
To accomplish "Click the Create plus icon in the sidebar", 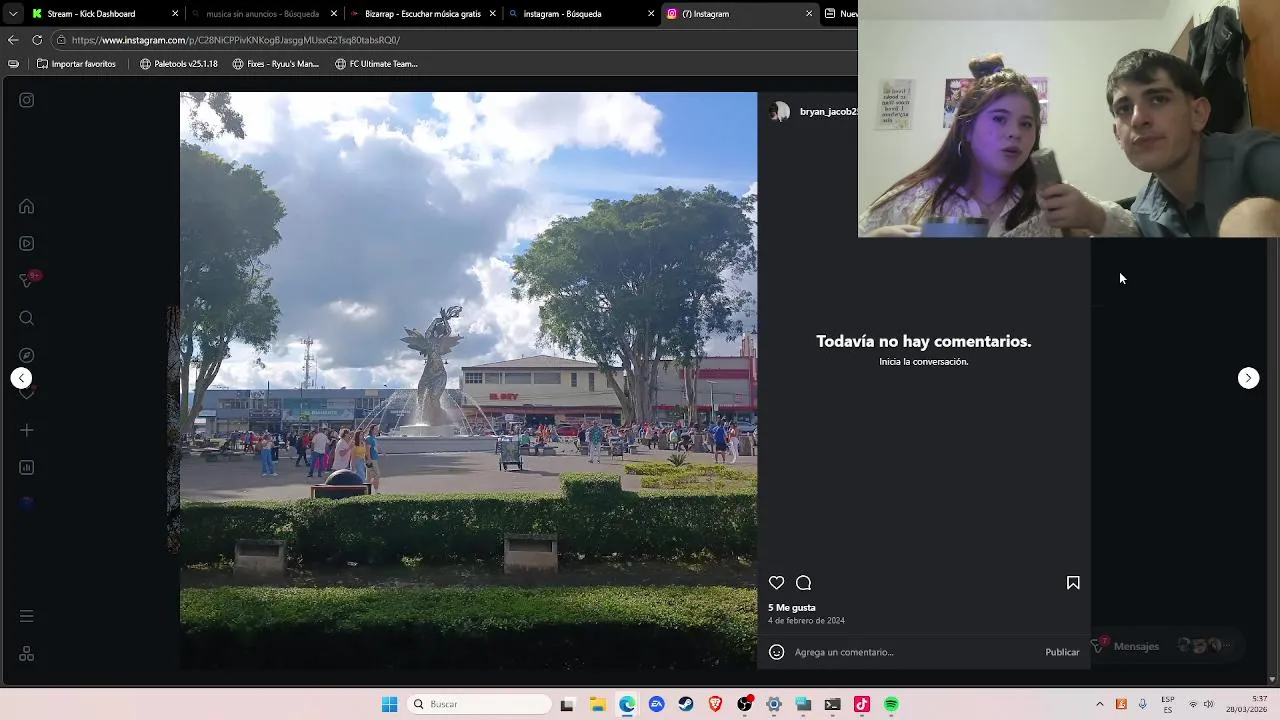I will pos(27,430).
